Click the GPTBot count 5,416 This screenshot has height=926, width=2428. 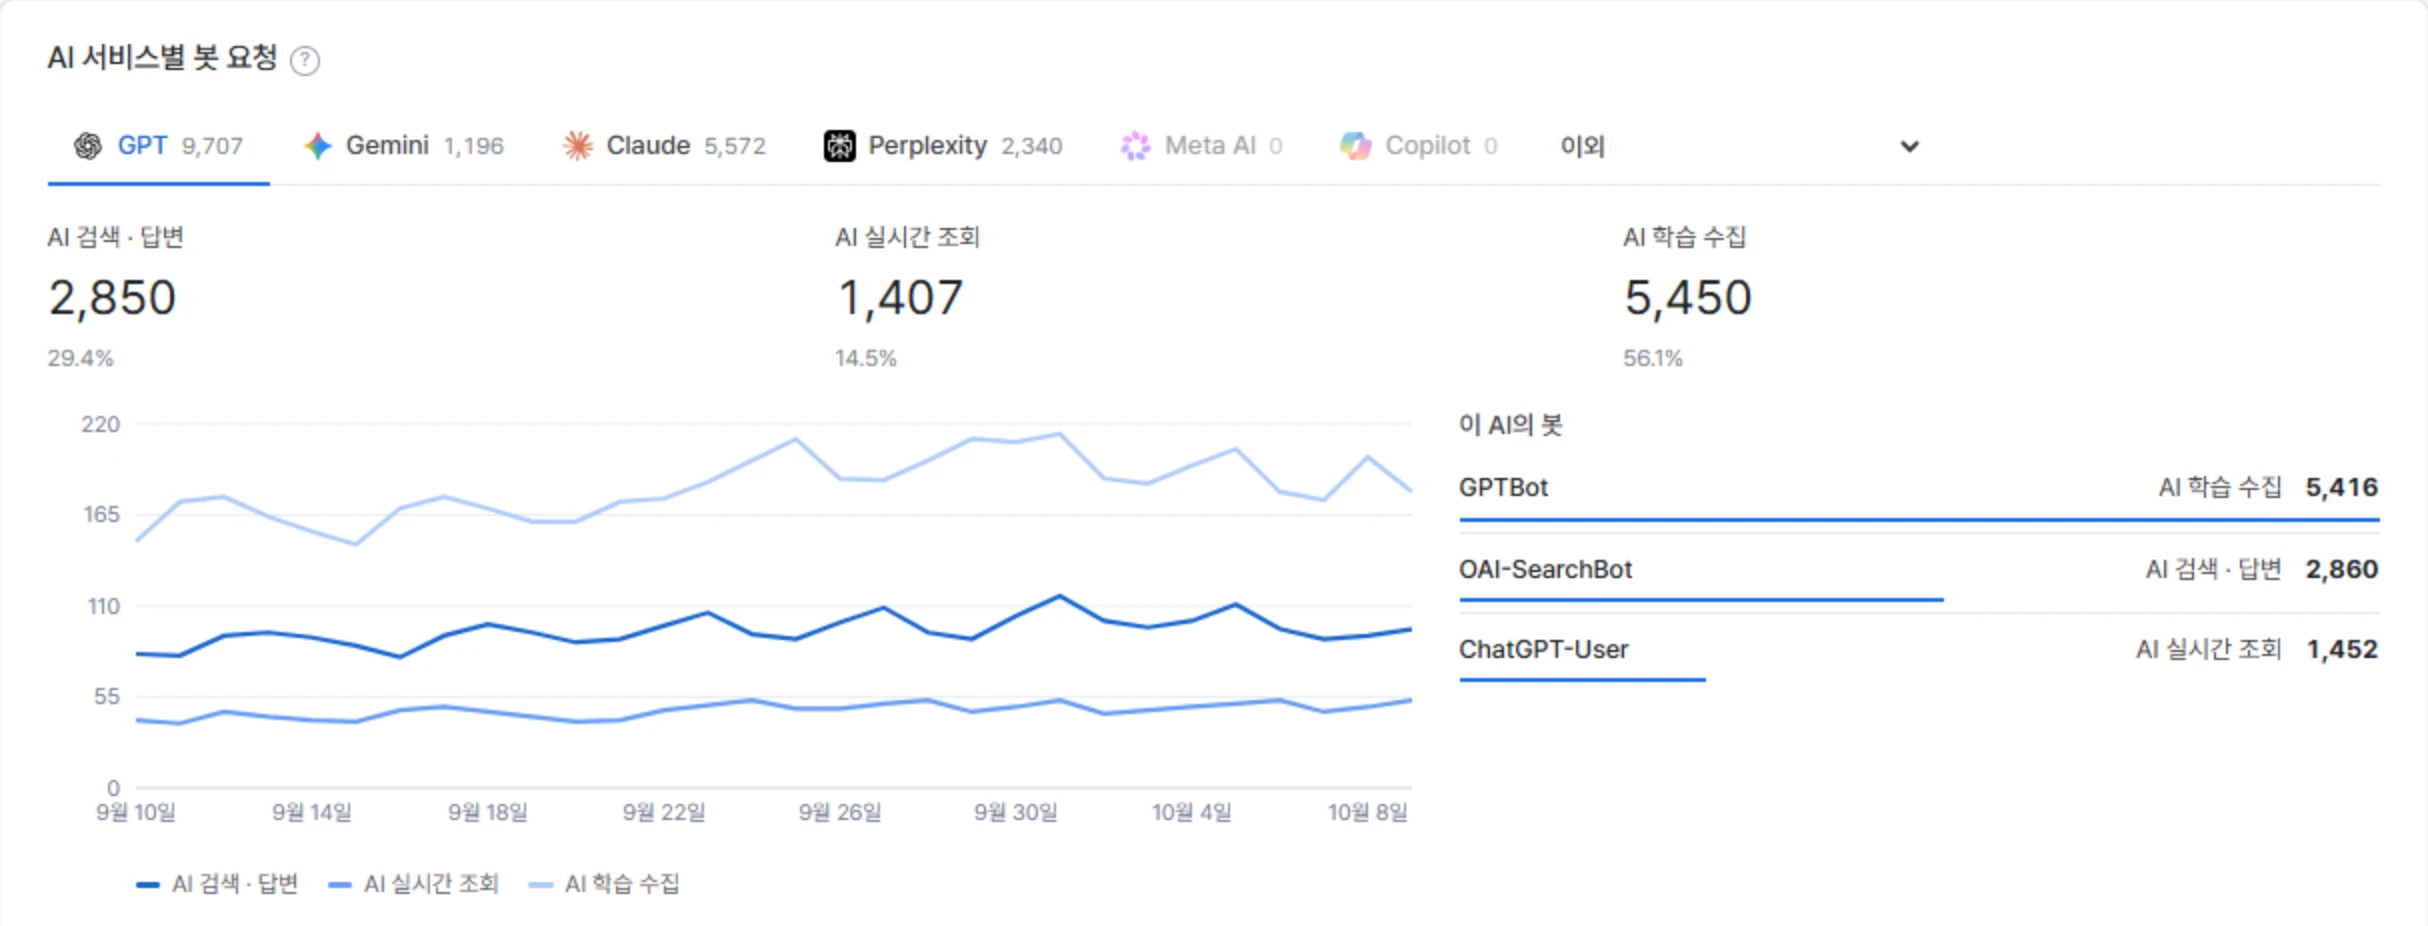click(2341, 488)
